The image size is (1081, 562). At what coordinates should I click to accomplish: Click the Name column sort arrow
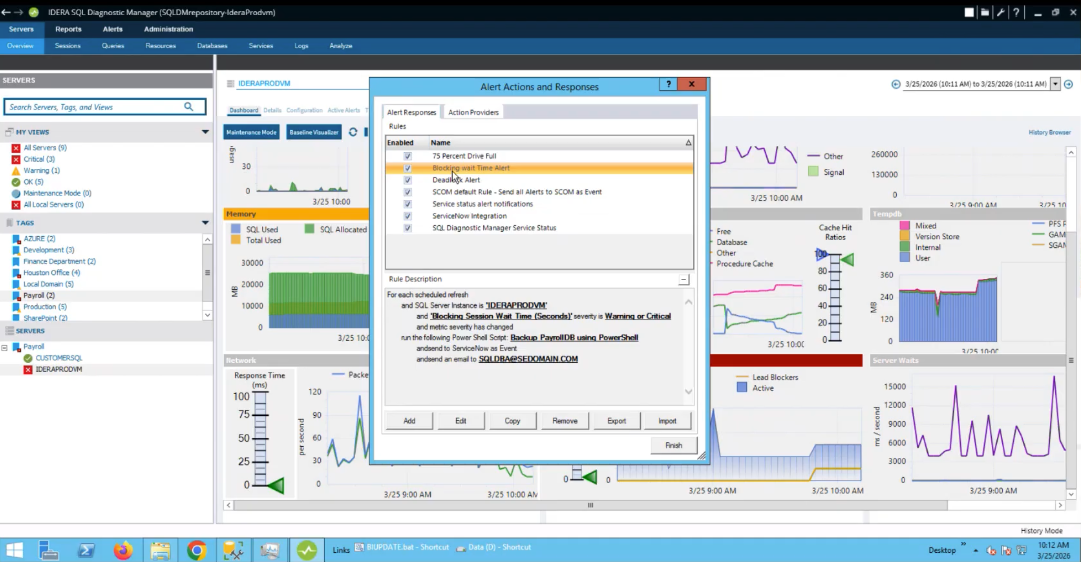[688, 143]
